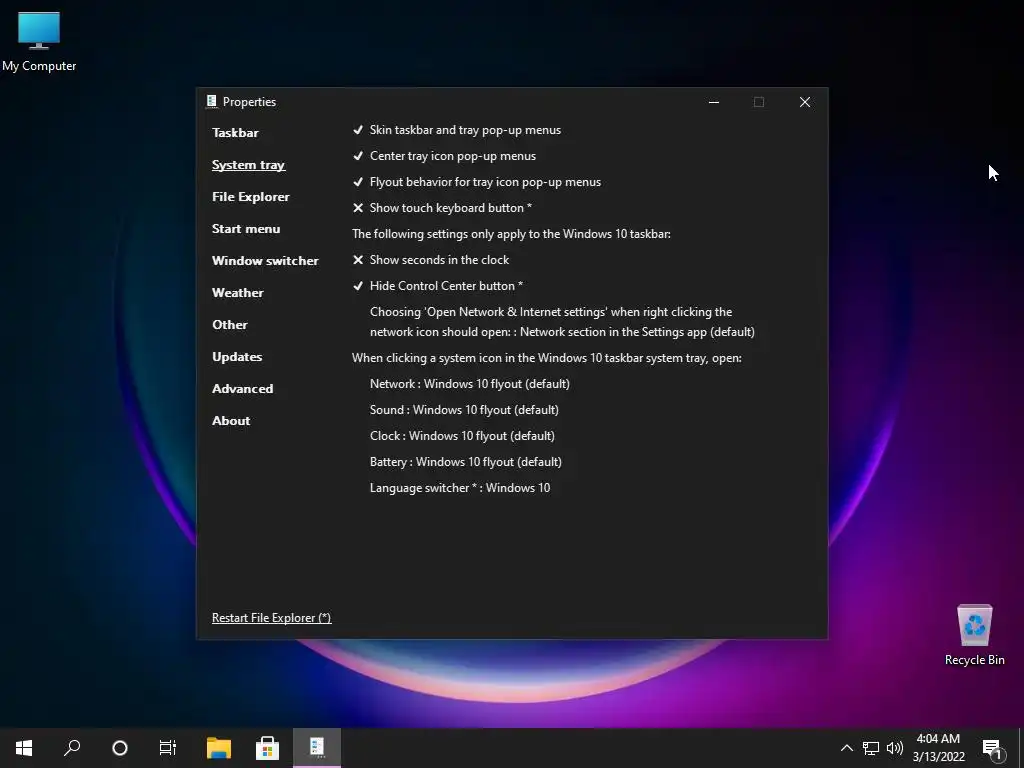Screen dimensions: 1024x768
Task: Open Task View on the taskbar
Action: tap(168, 748)
